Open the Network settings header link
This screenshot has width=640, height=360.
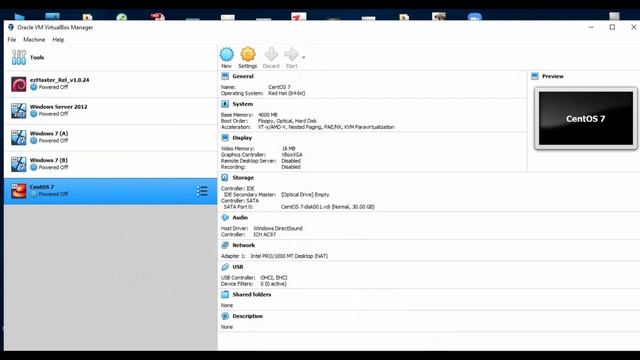tap(243, 245)
